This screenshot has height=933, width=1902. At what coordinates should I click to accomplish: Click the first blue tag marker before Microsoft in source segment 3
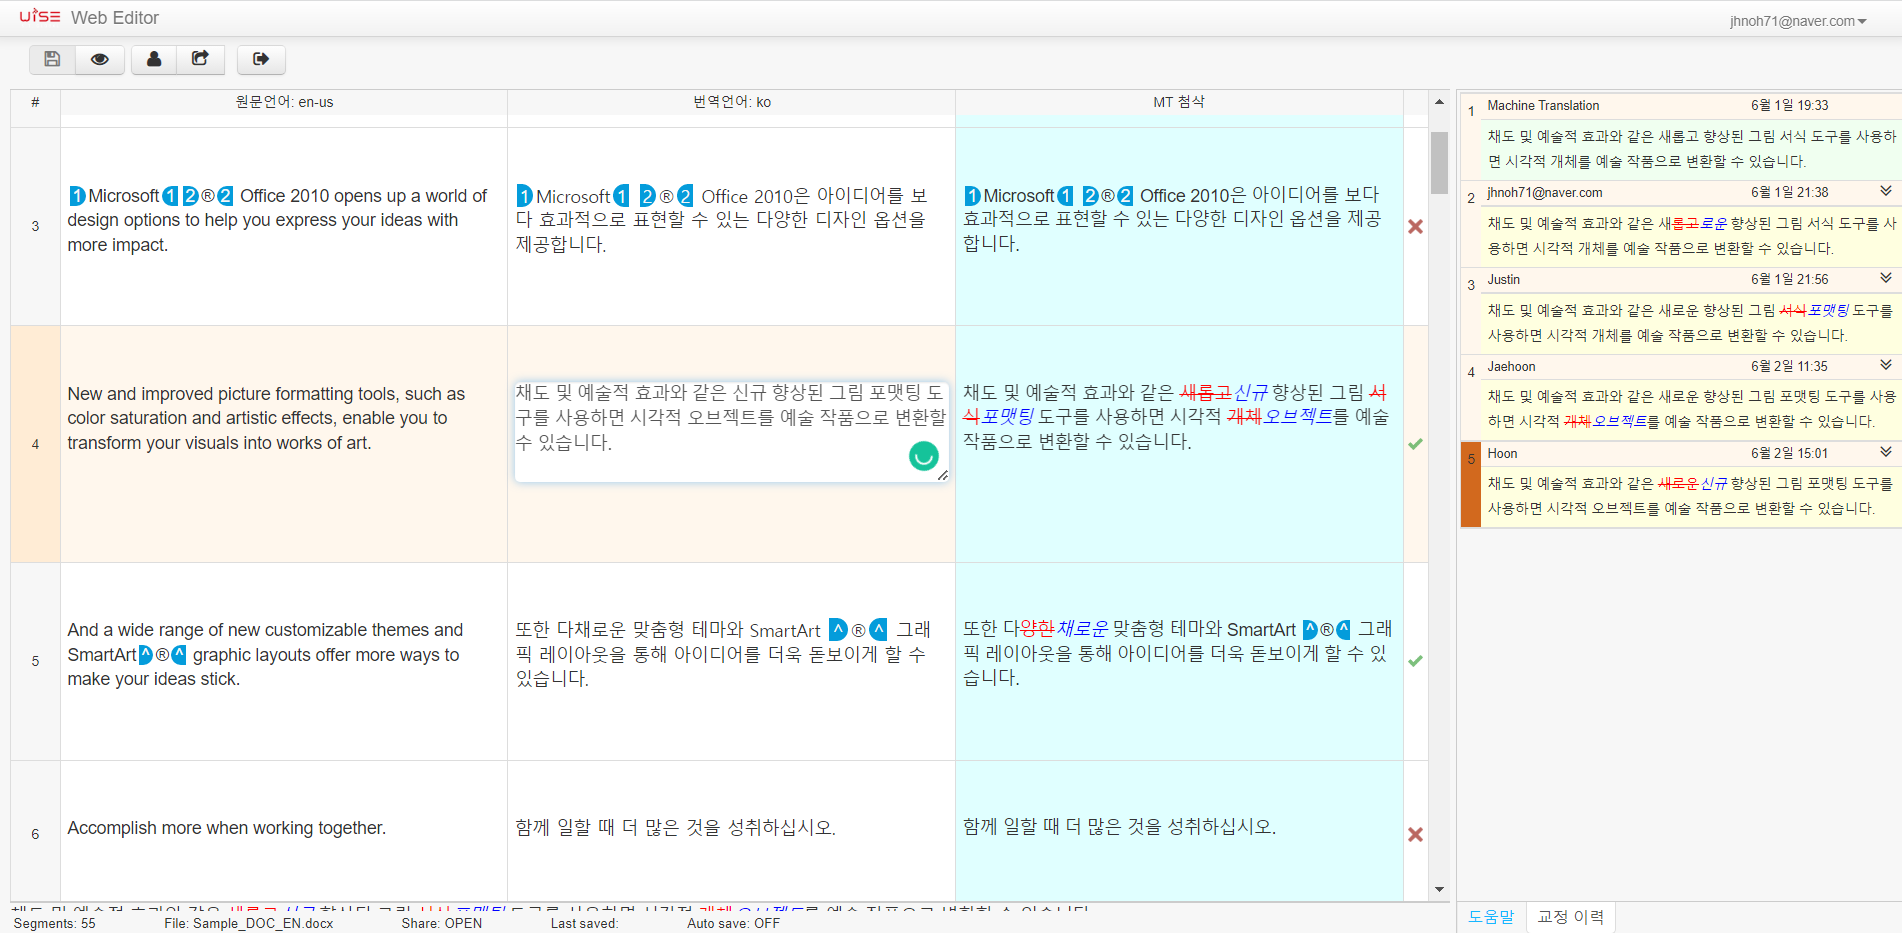point(77,196)
